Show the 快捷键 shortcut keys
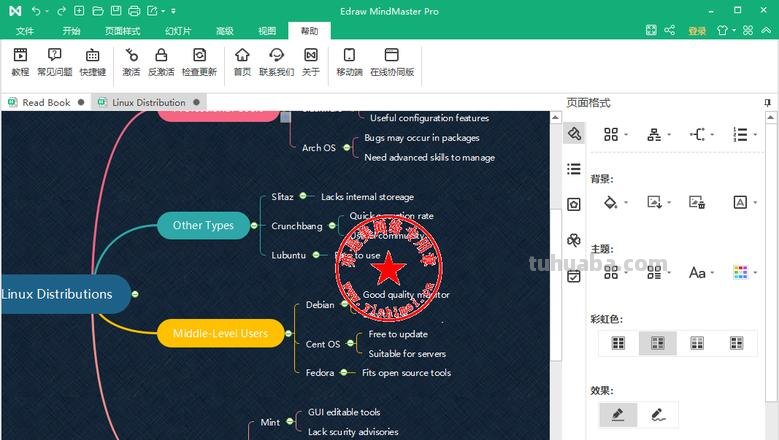The width and height of the screenshot is (779, 440). coord(93,62)
